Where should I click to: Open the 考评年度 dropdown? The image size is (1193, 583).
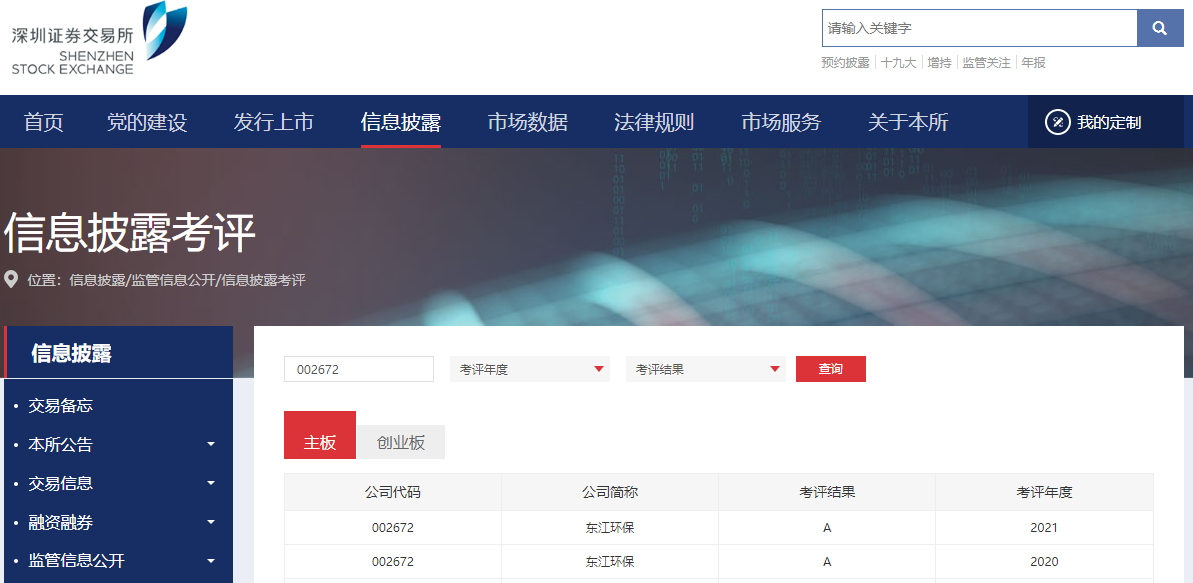pos(530,369)
